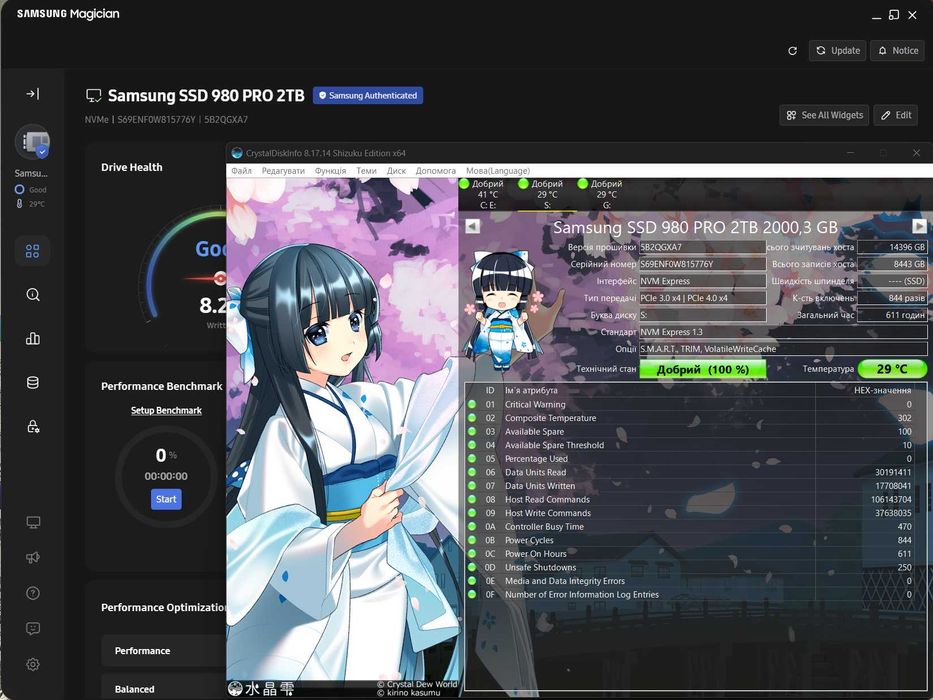933x700 pixels.
Task: Open the Допомога menu in CrystalDiskInfo
Action: (436, 171)
